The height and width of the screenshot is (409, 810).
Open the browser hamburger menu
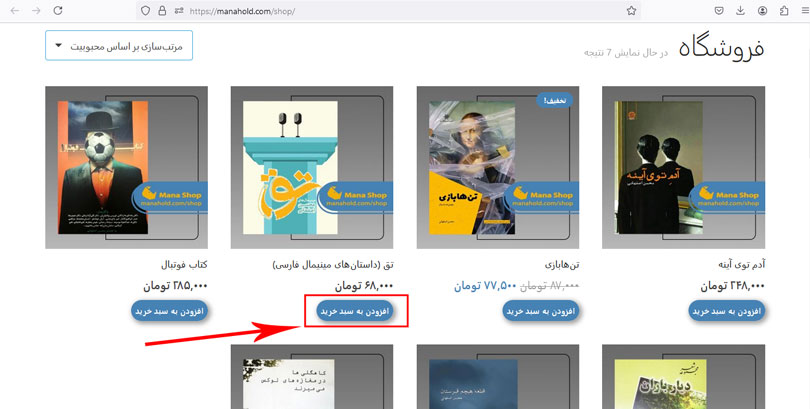pyautogui.click(x=805, y=10)
